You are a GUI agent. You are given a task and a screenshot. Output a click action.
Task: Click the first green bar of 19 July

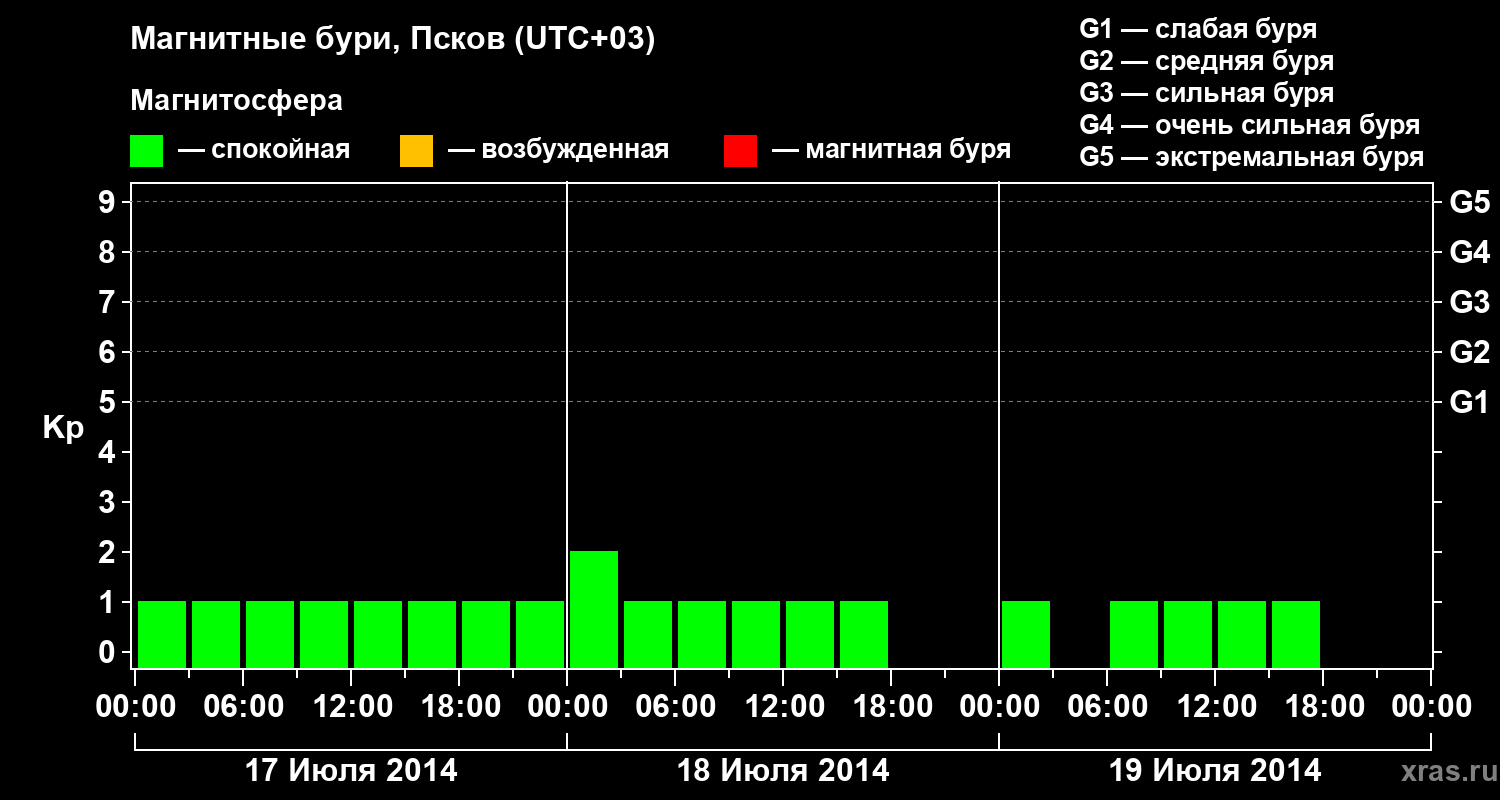(1026, 634)
